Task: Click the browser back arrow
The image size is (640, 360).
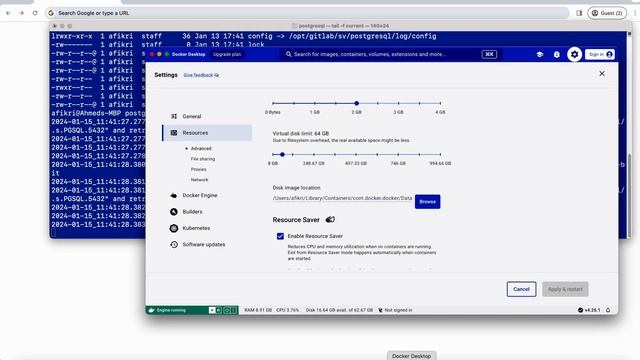Action: click(8, 13)
